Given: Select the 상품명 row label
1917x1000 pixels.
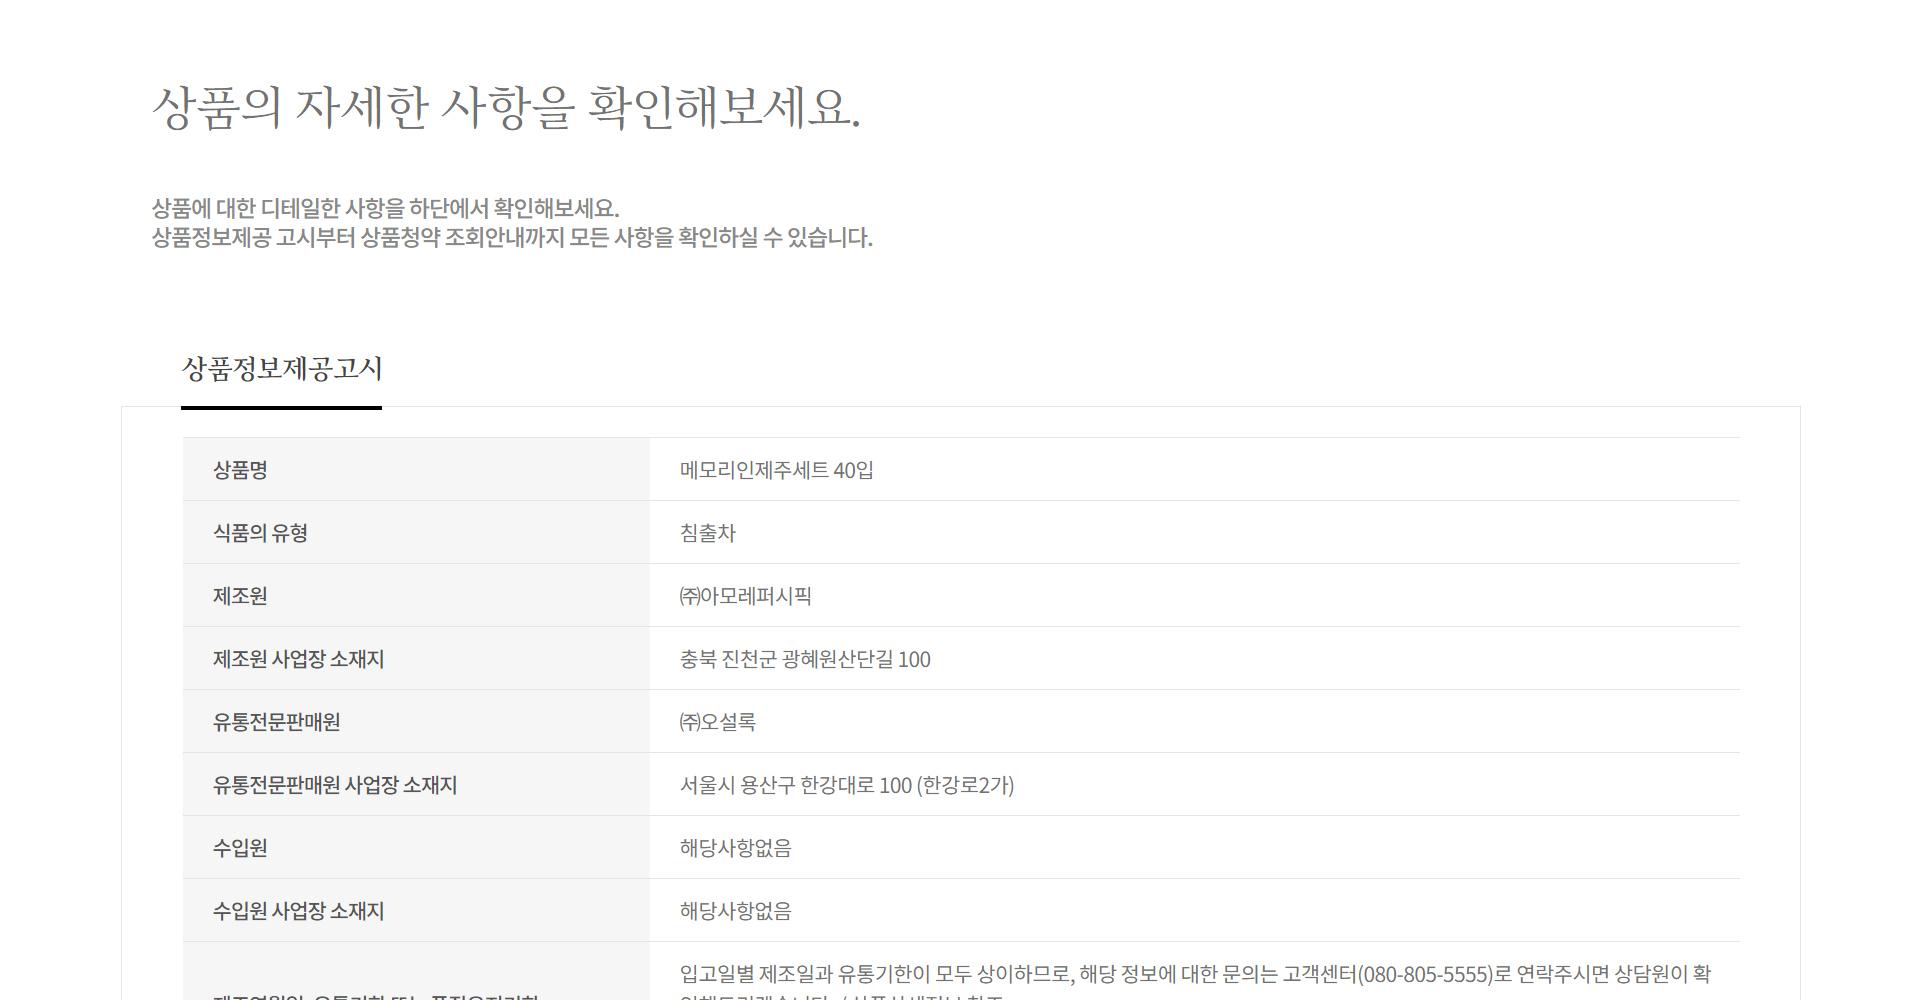Looking at the screenshot, I should click(x=240, y=470).
